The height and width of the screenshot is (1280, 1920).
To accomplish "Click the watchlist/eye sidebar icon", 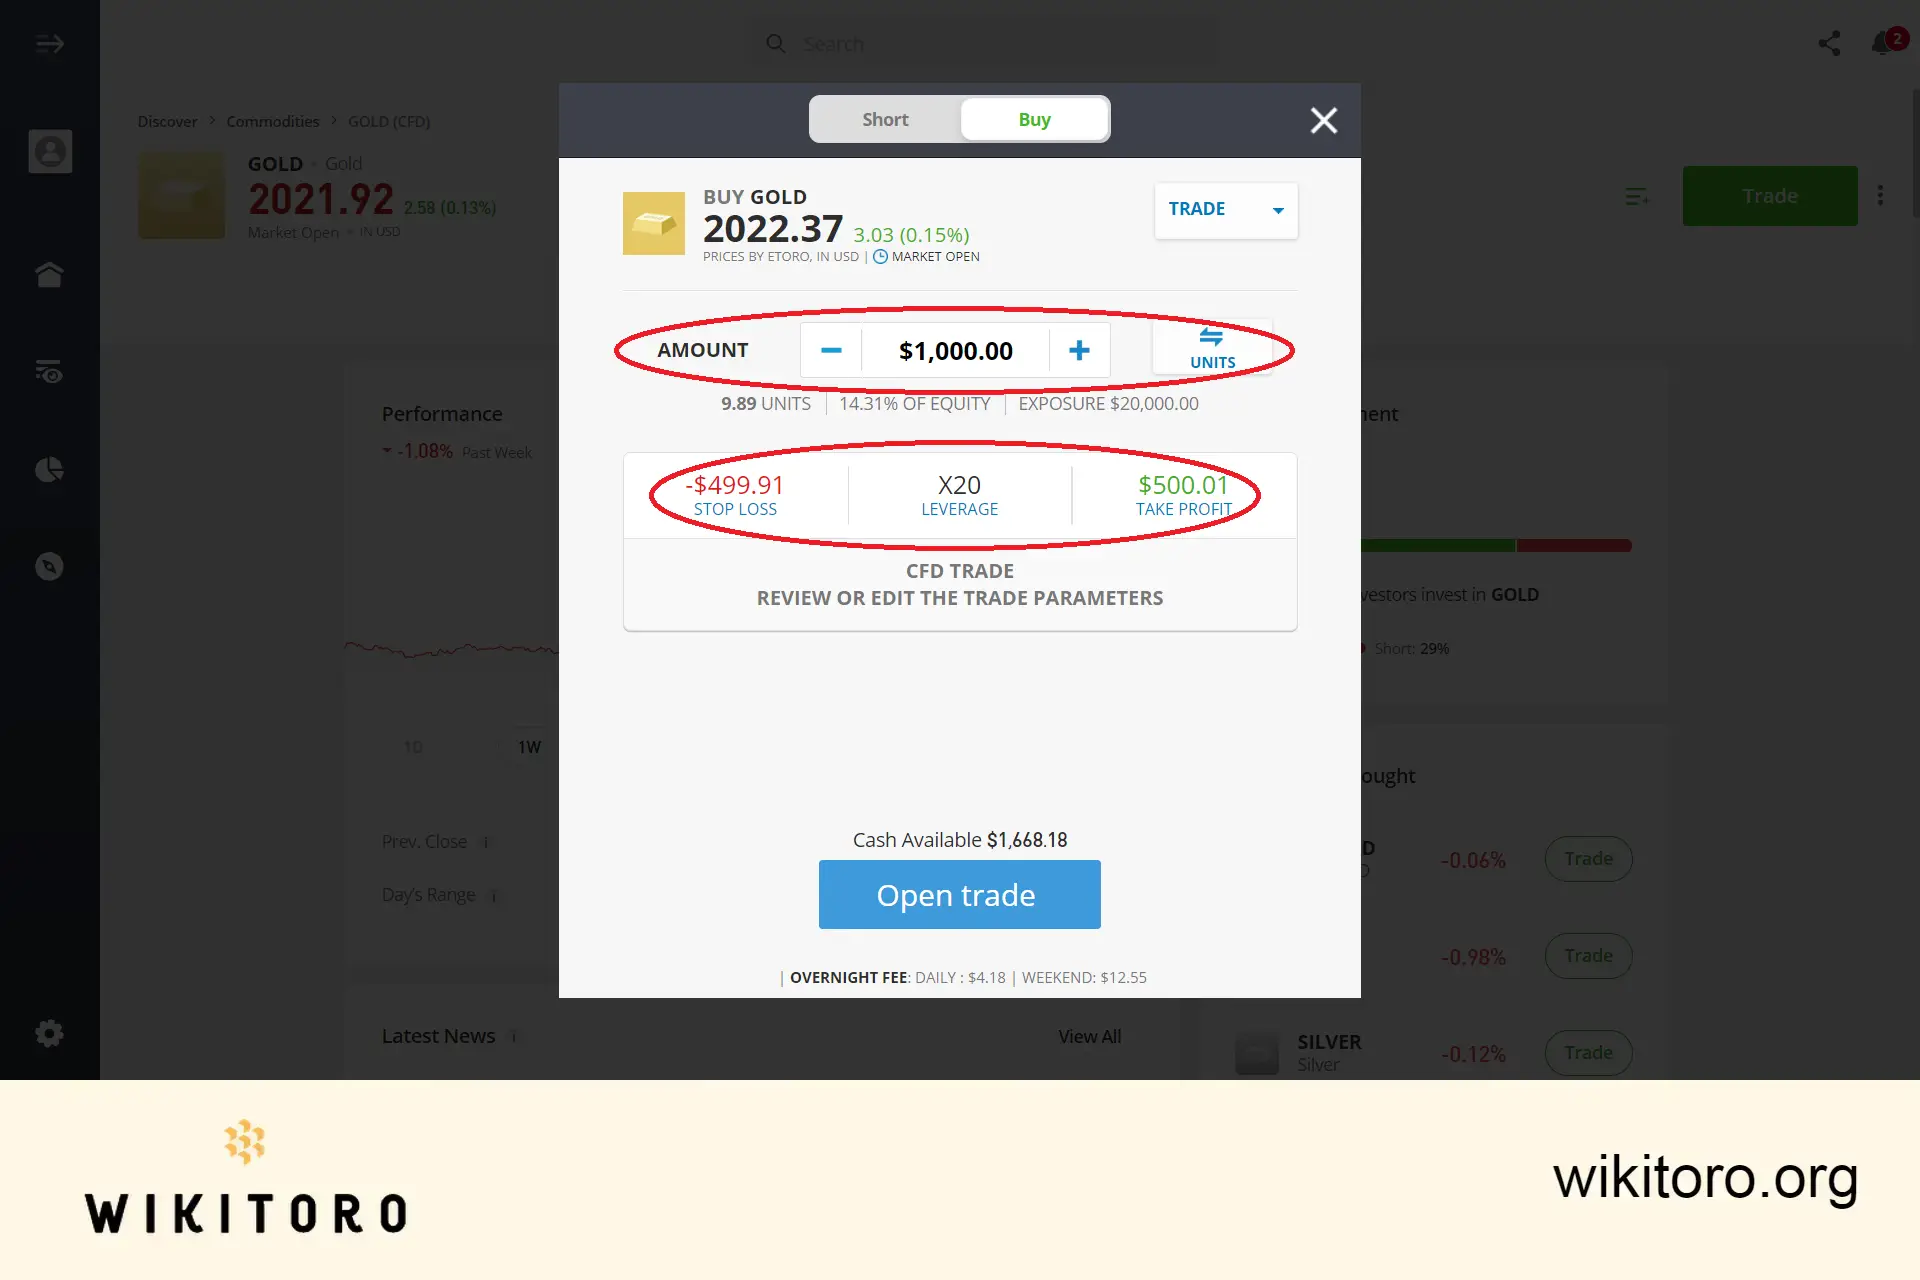I will (50, 371).
